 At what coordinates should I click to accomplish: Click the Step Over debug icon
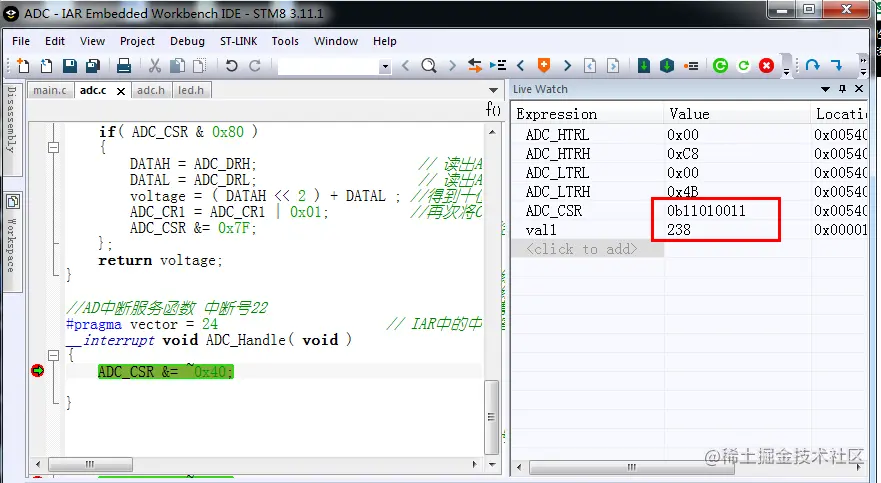click(x=812, y=66)
